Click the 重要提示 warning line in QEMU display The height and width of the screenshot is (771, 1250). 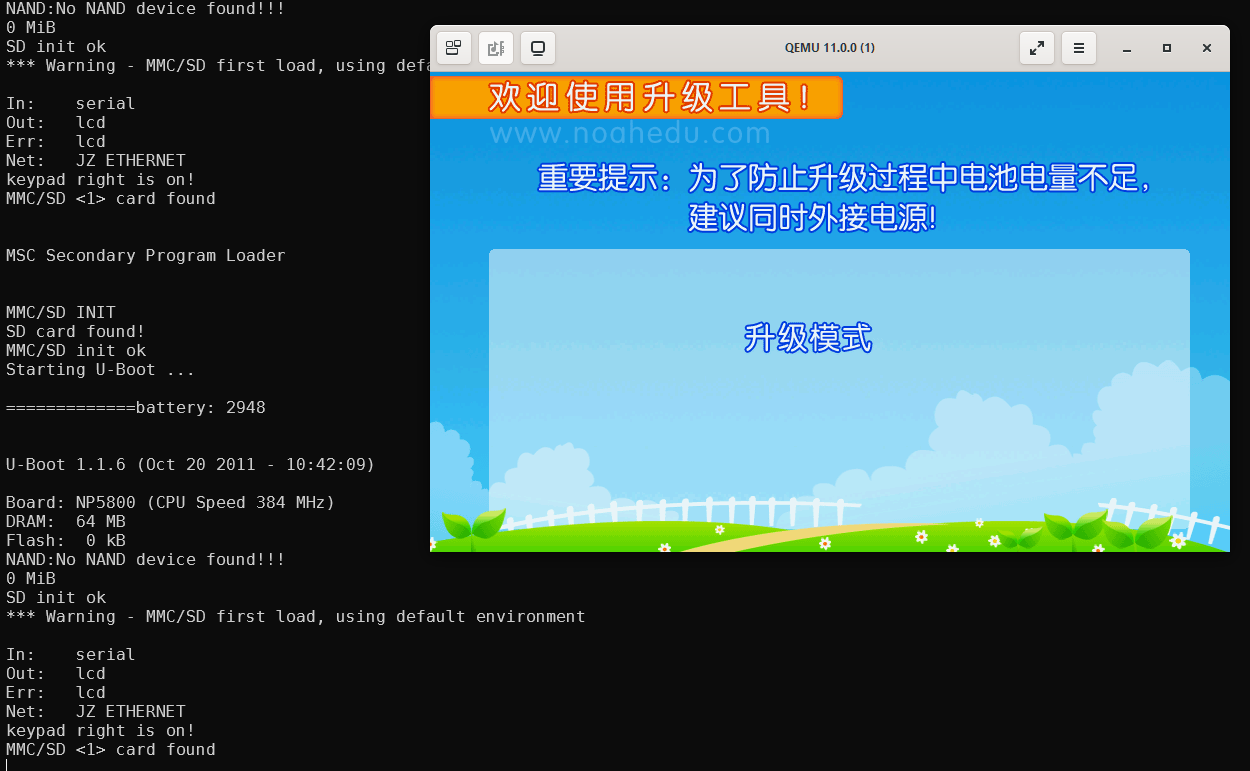point(845,178)
